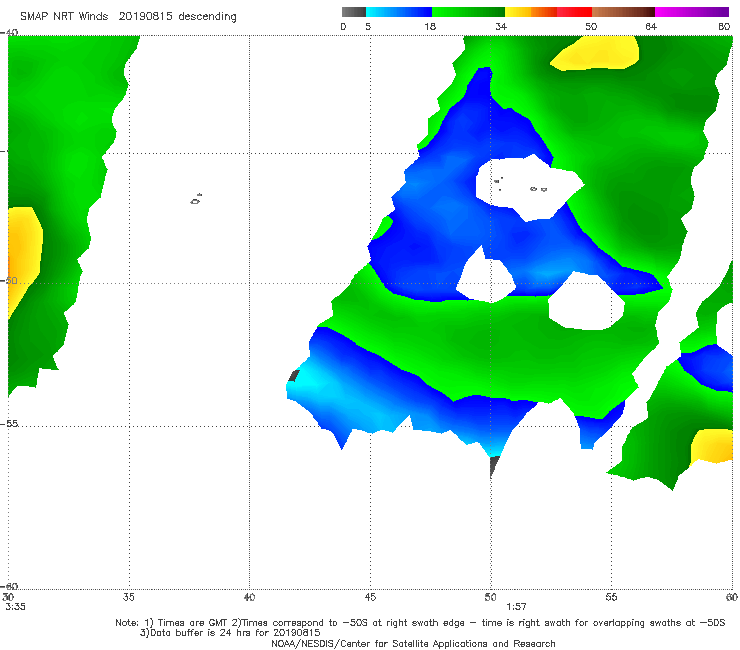Image resolution: width=740 pixels, height=650 pixels.
Task: Click the color bar label '50'
Action: tap(591, 26)
